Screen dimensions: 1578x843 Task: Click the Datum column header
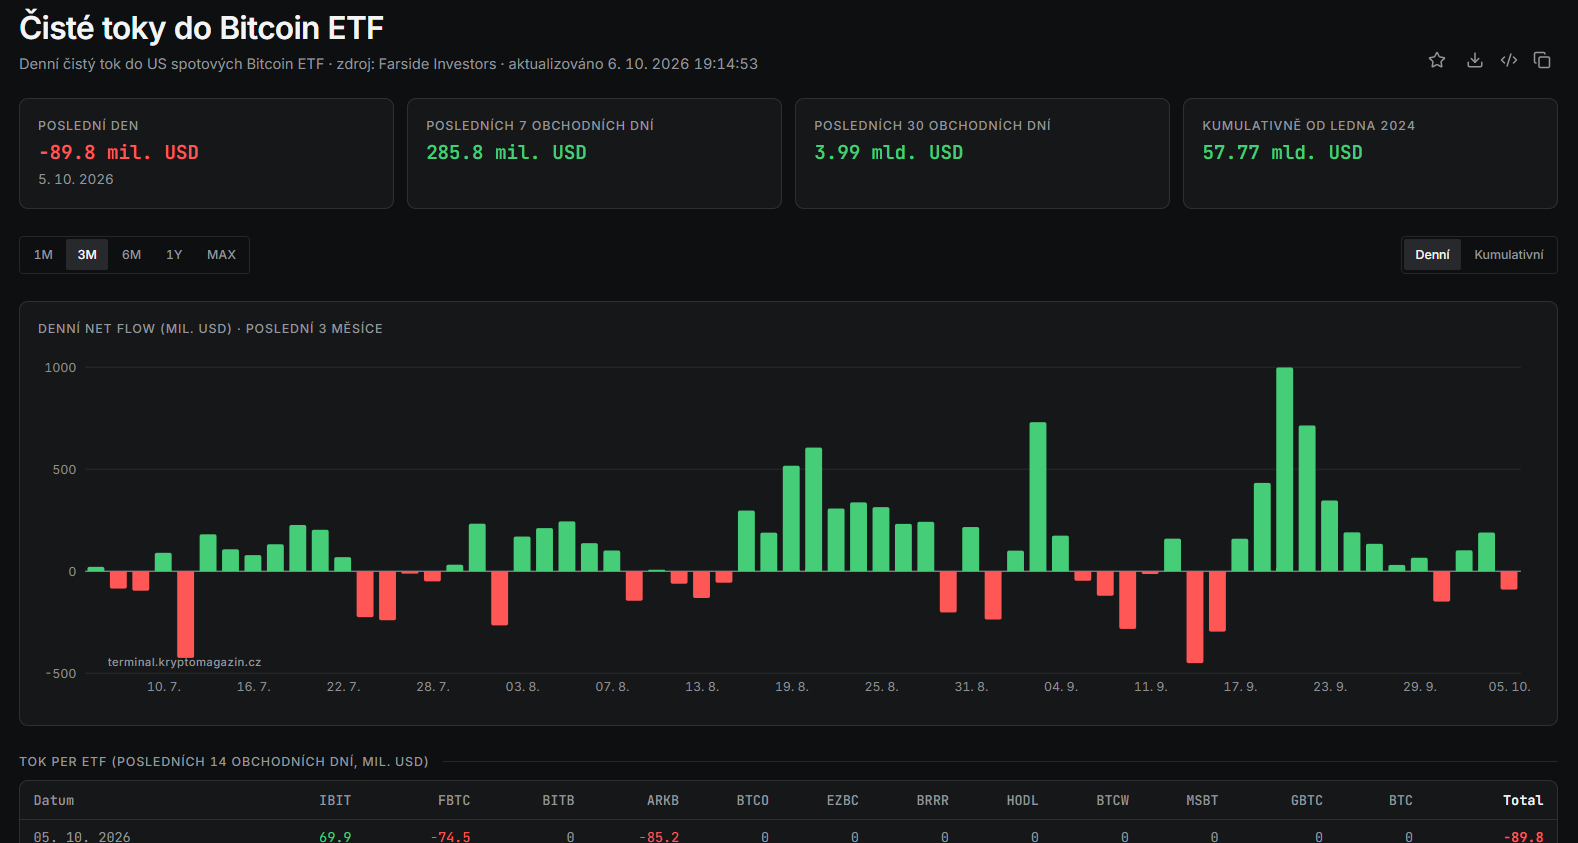[x=54, y=801]
